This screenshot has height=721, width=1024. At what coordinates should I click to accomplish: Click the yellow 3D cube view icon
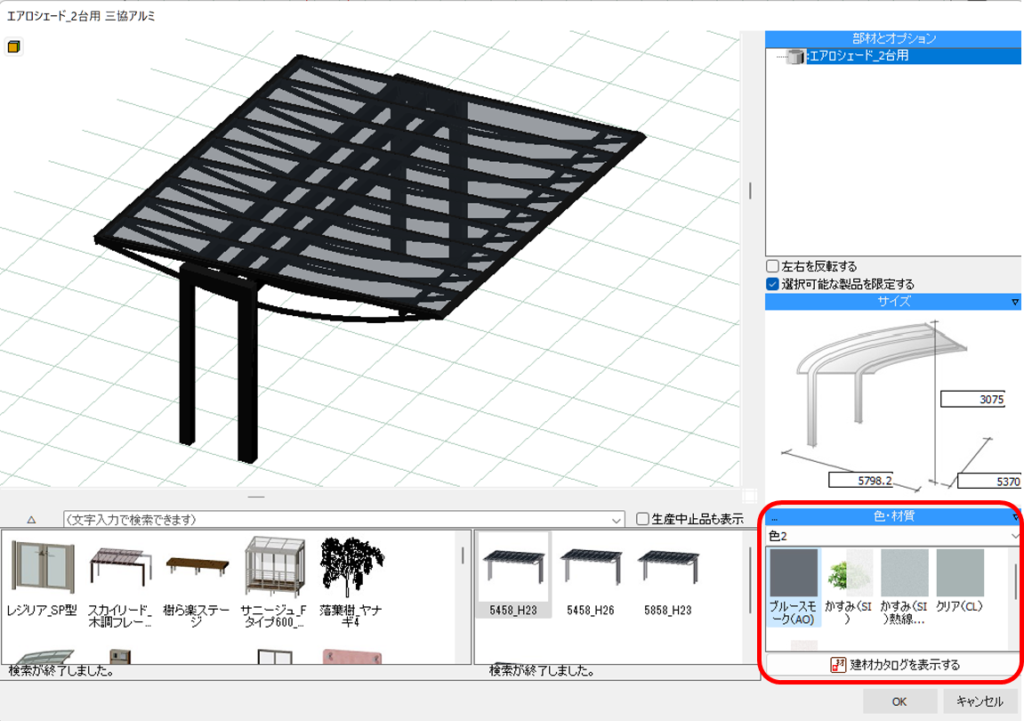pyautogui.click(x=14, y=46)
